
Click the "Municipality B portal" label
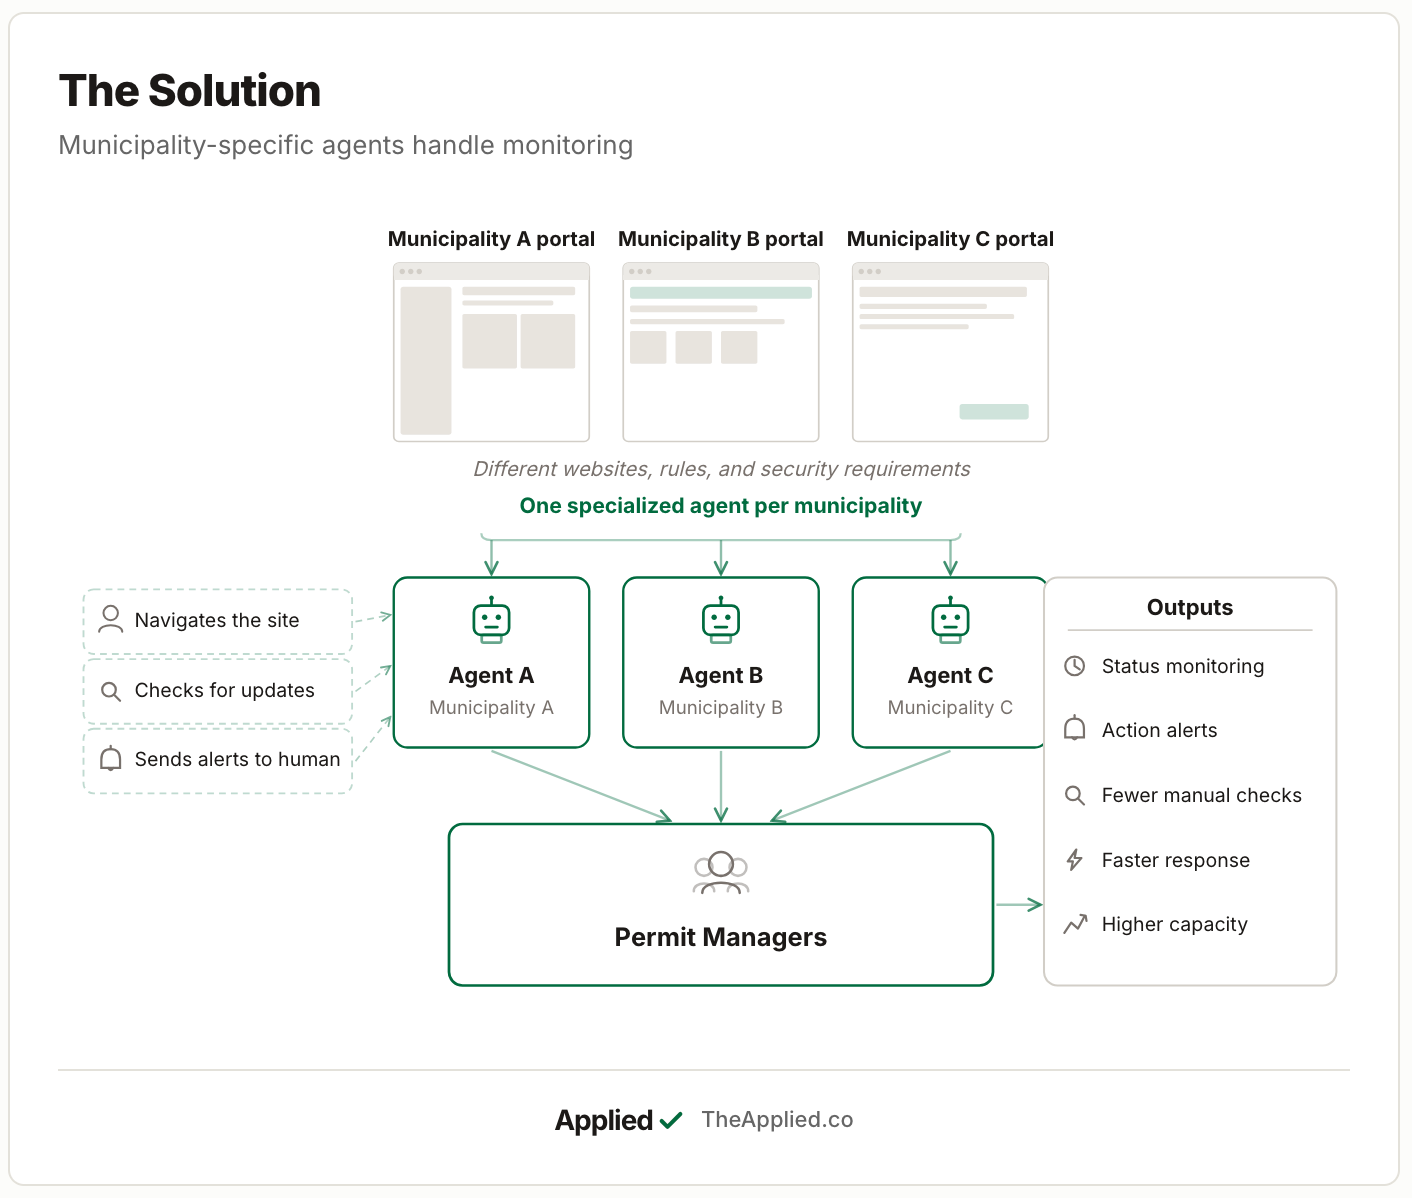[721, 239]
